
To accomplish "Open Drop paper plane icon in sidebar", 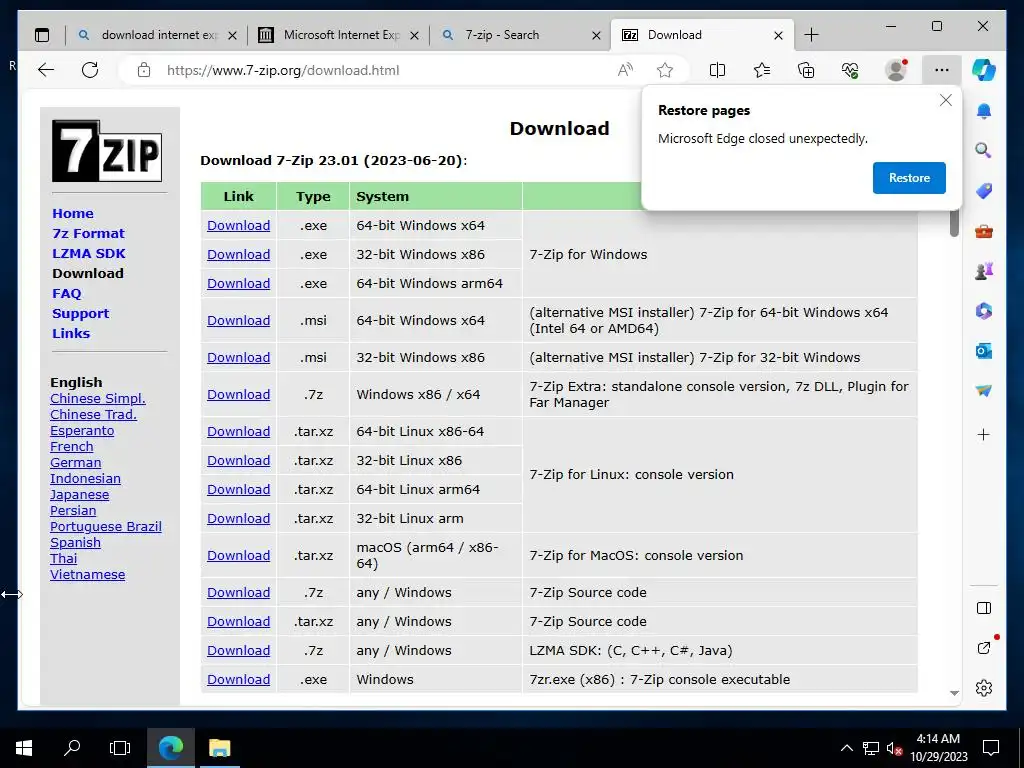I will point(984,391).
